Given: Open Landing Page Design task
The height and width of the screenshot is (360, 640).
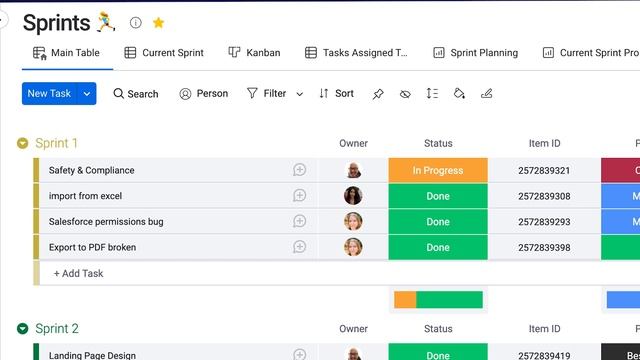Looking at the screenshot, I should [x=92, y=355].
